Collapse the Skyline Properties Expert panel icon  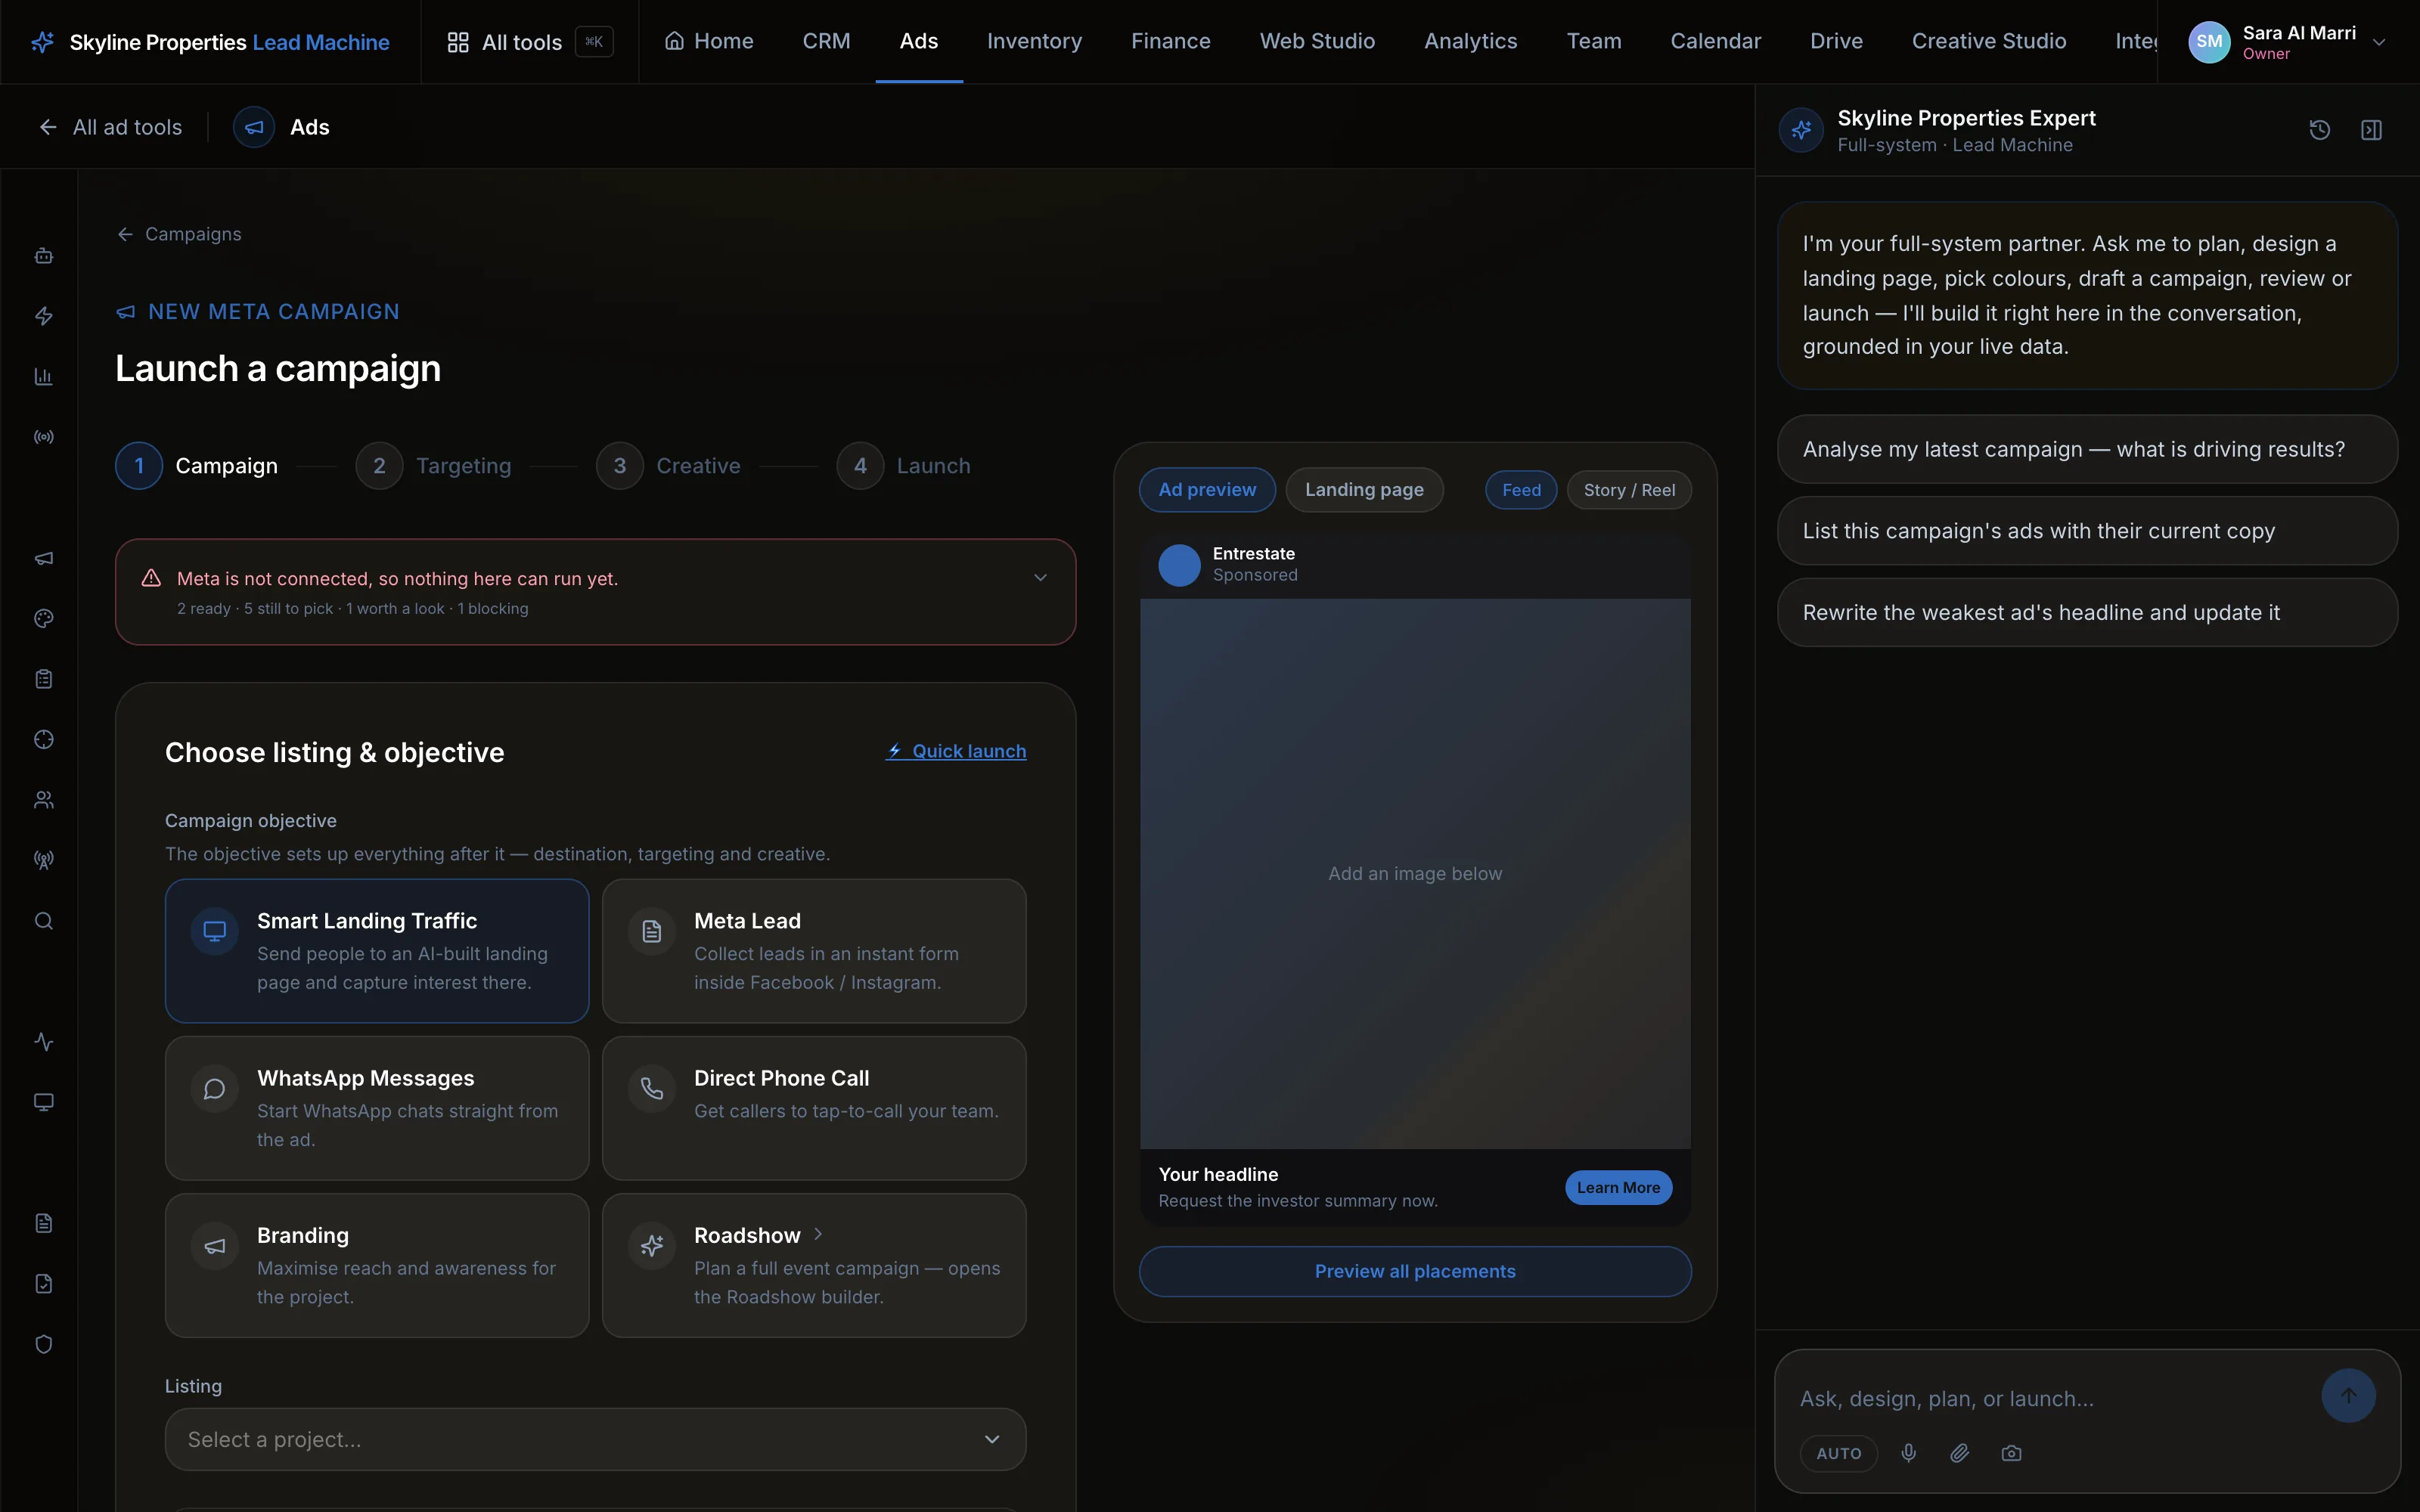point(2371,130)
